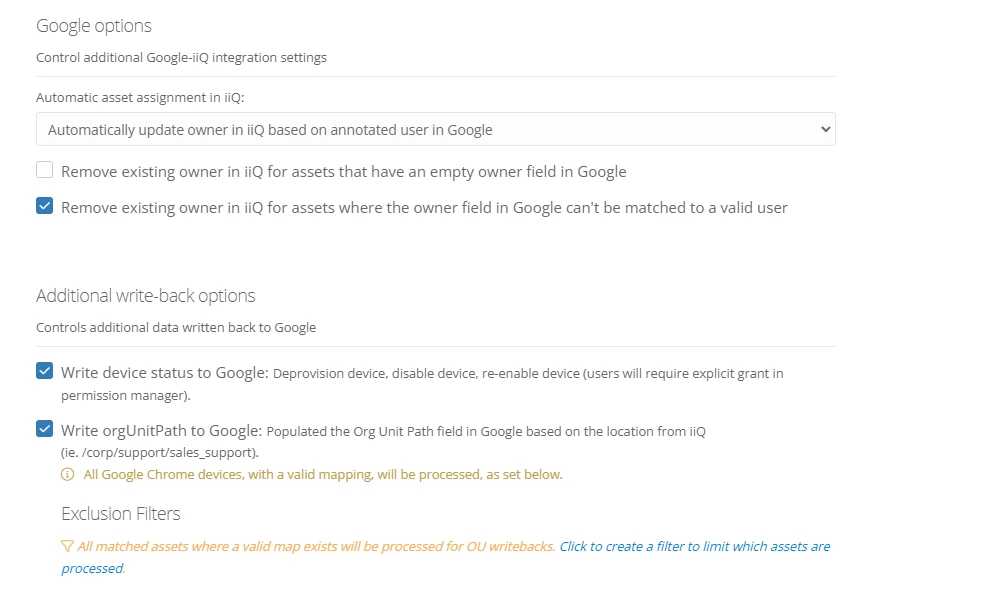Uncheck the Write device status to Google checkbox
Viewport: 984px width, 604px height.
[44, 372]
